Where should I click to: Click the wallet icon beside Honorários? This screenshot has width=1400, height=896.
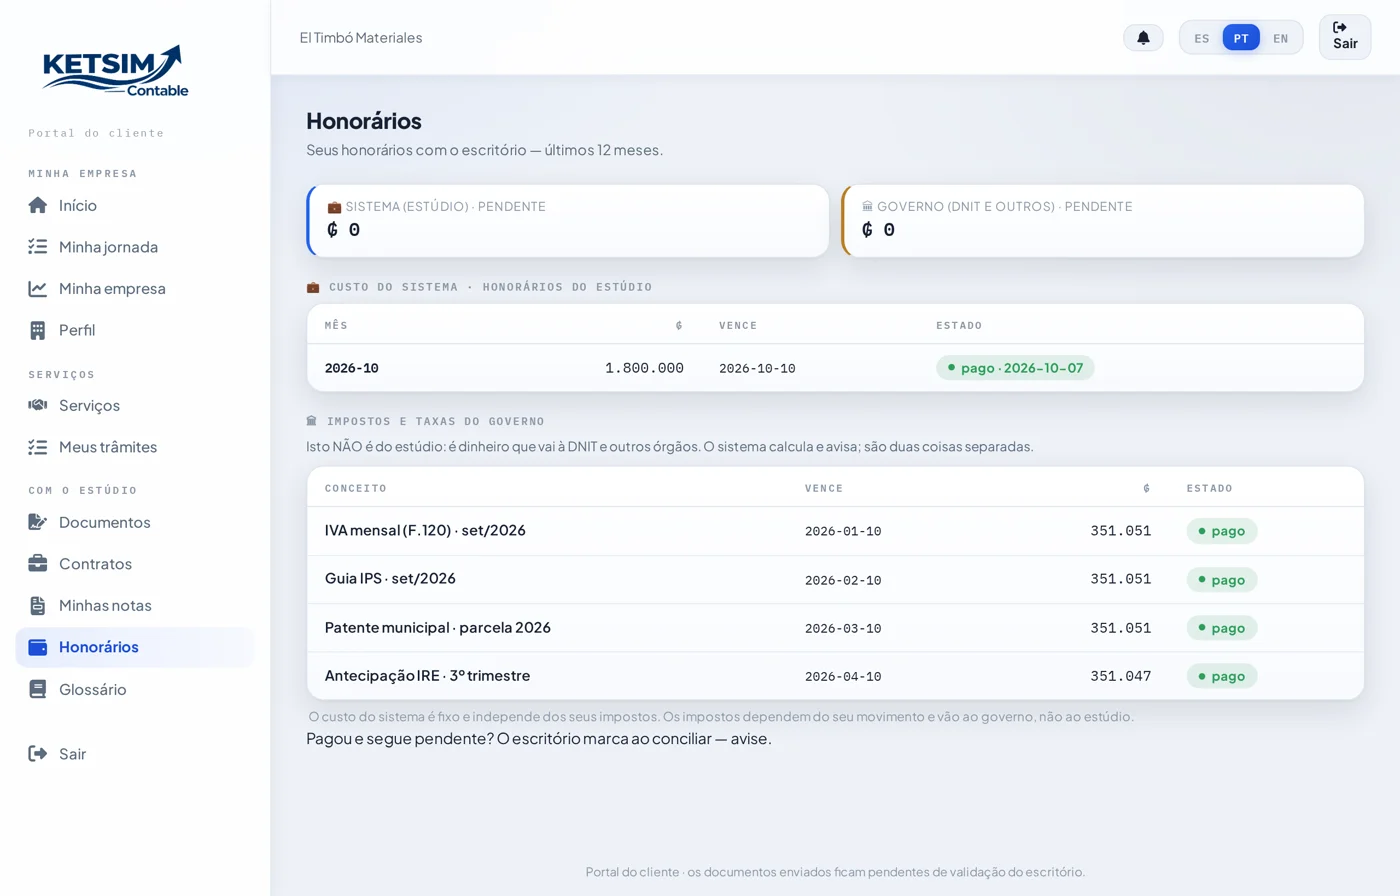pos(38,647)
